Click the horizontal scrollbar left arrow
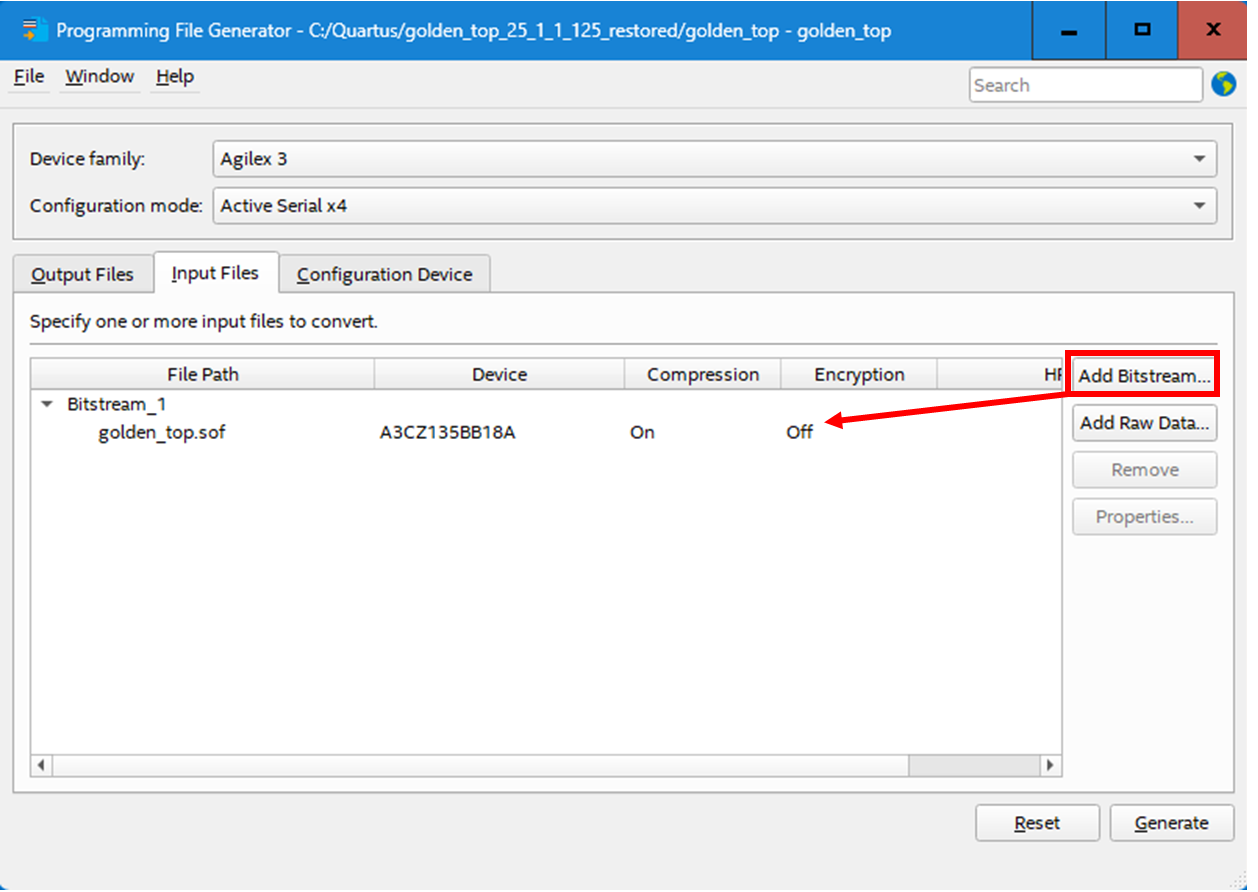1258x892 pixels. (41, 765)
